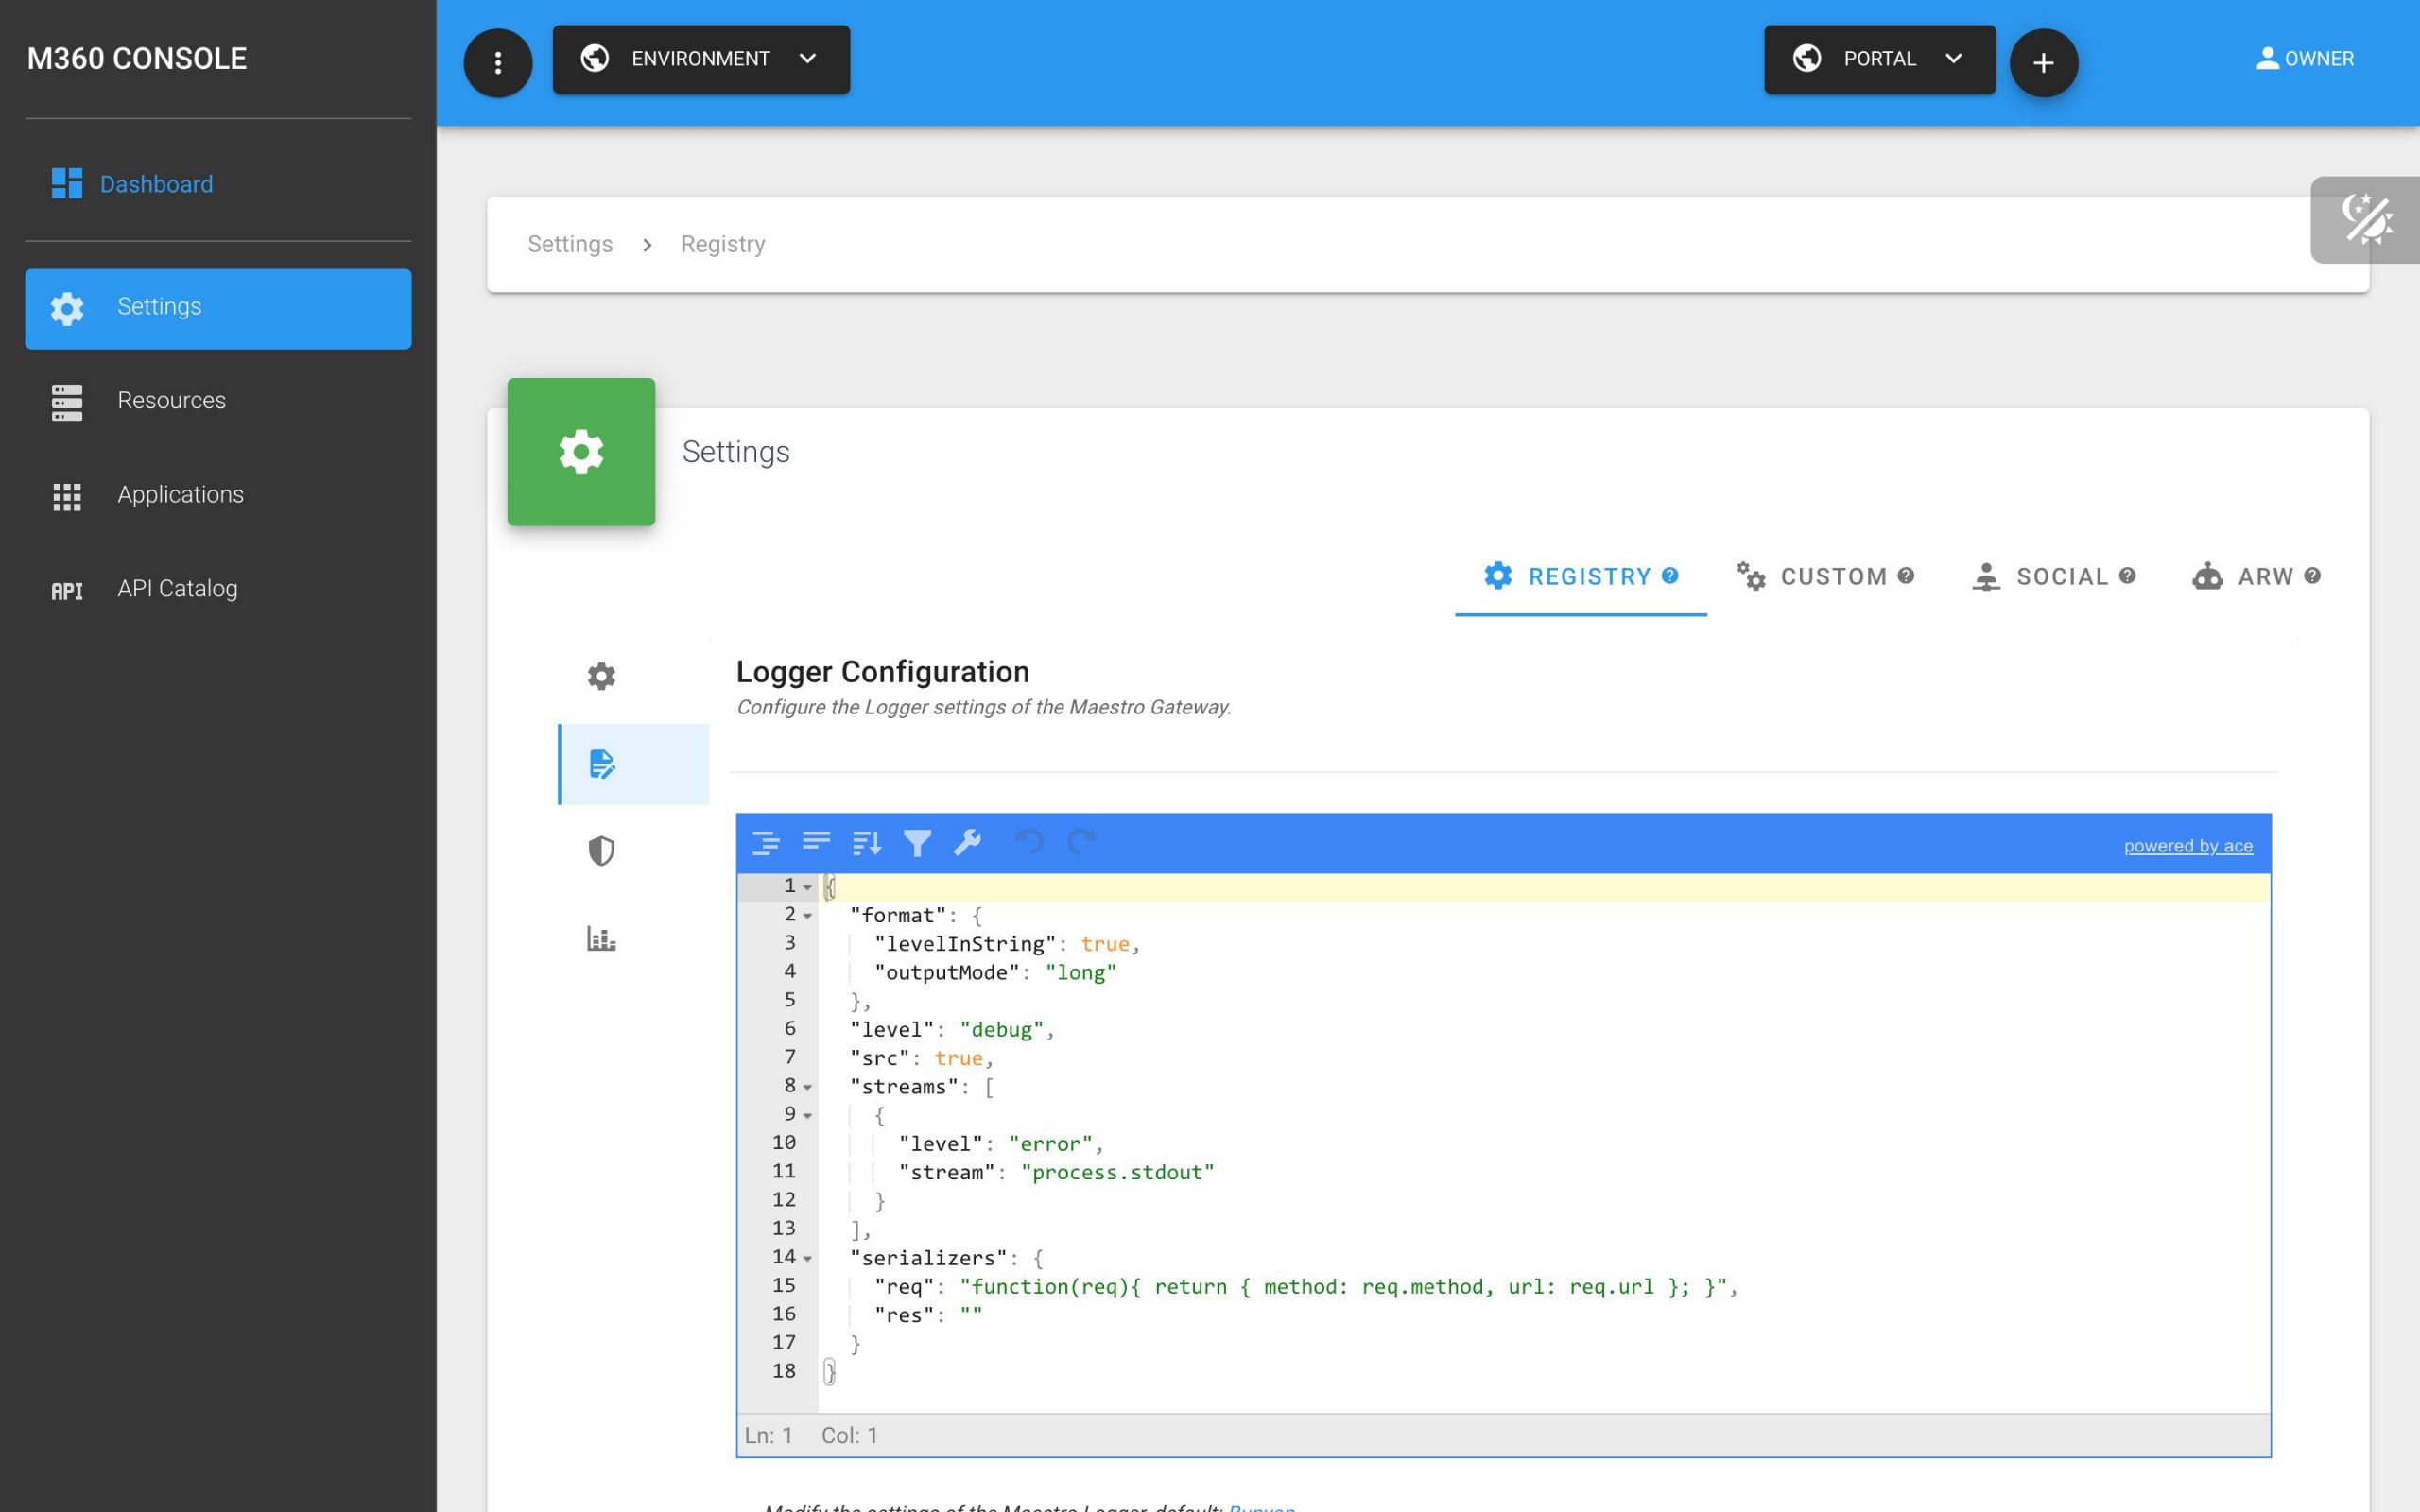Viewport: 2420px width, 1512px height.
Task: Collapse the "streams" array fold arrow
Action: [808, 1087]
